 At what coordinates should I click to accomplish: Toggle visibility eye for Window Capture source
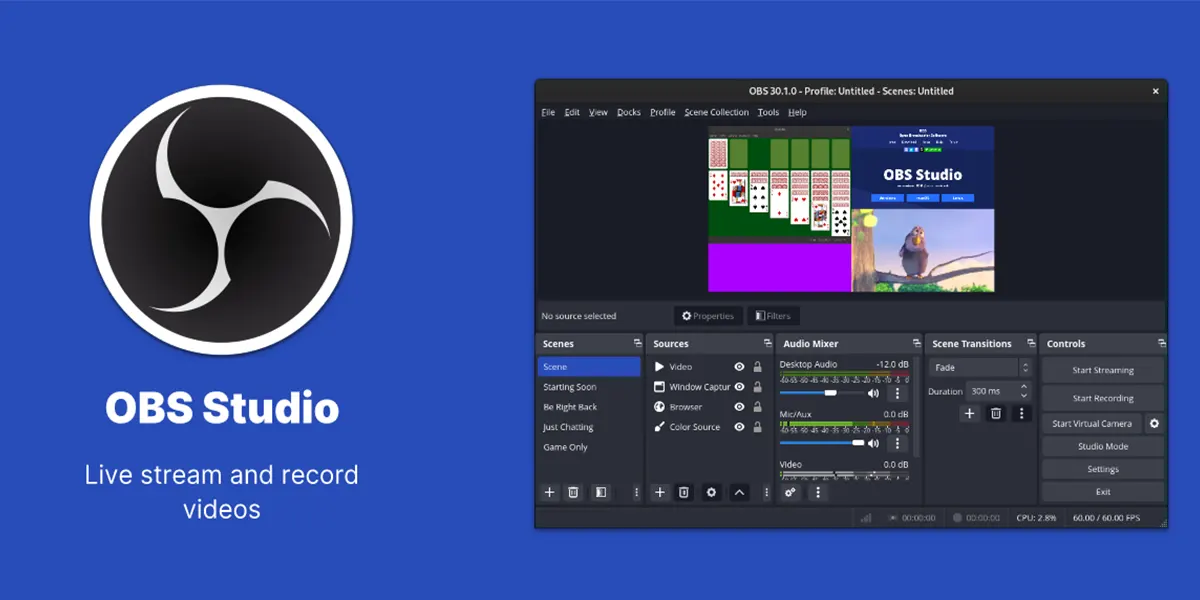pyautogui.click(x=739, y=387)
